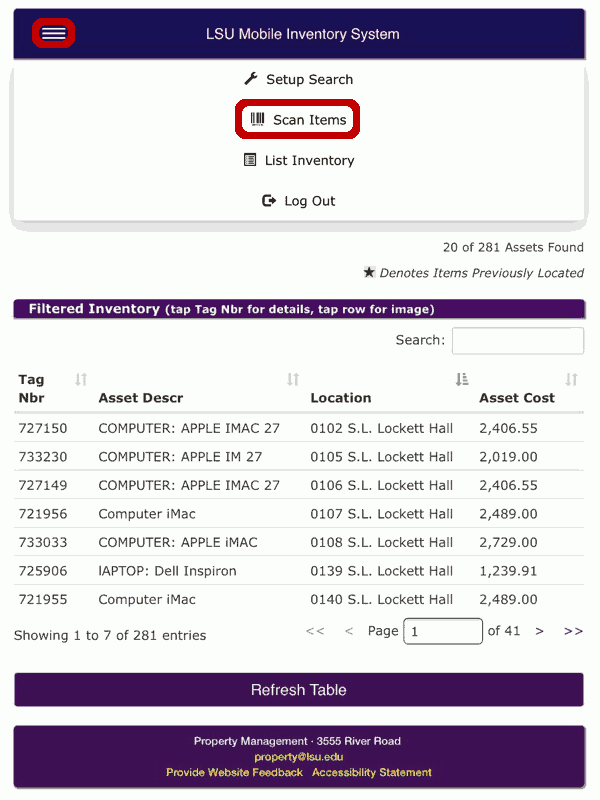Click the List Inventory list icon
The image size is (600, 800).
250,160
